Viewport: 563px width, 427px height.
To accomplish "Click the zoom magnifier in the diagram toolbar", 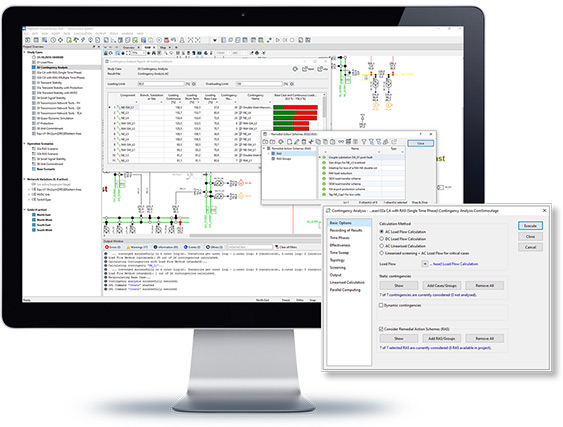I will [117, 53].
